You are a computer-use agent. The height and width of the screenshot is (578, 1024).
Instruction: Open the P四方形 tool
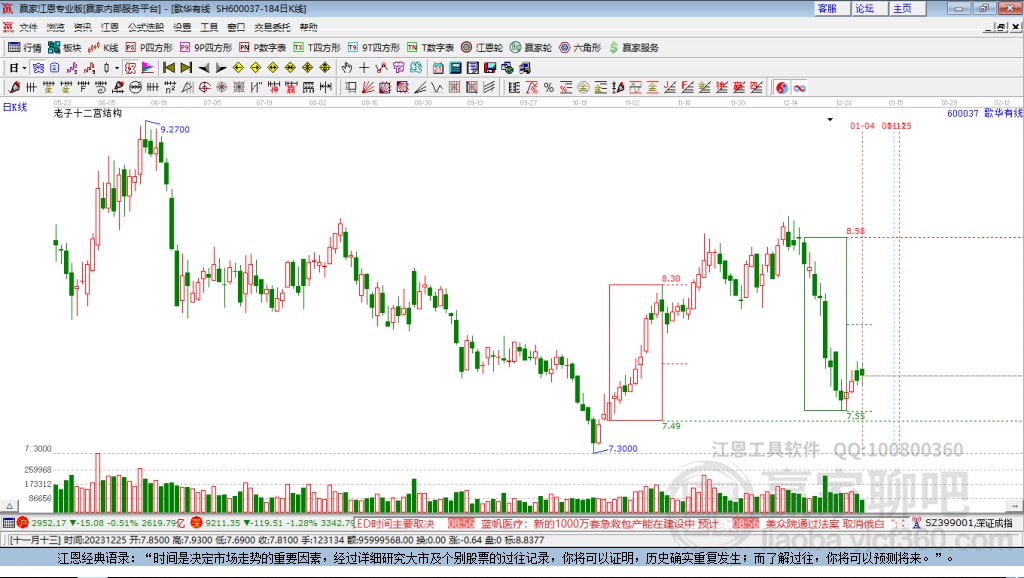[x=148, y=48]
